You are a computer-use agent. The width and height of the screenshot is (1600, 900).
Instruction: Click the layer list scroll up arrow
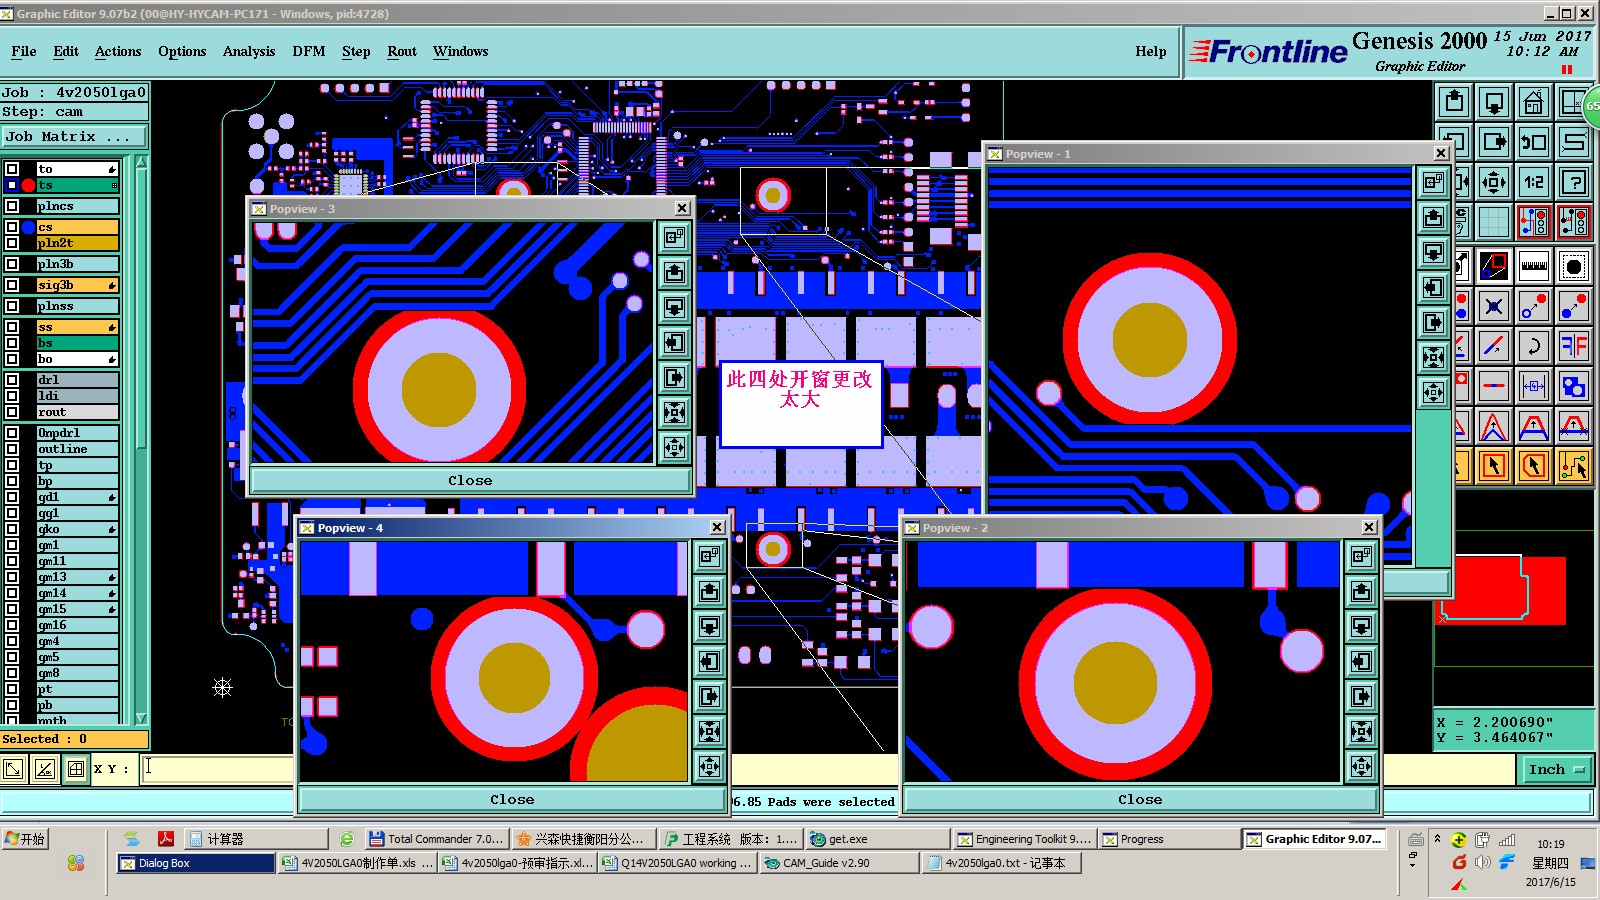[x=141, y=162]
